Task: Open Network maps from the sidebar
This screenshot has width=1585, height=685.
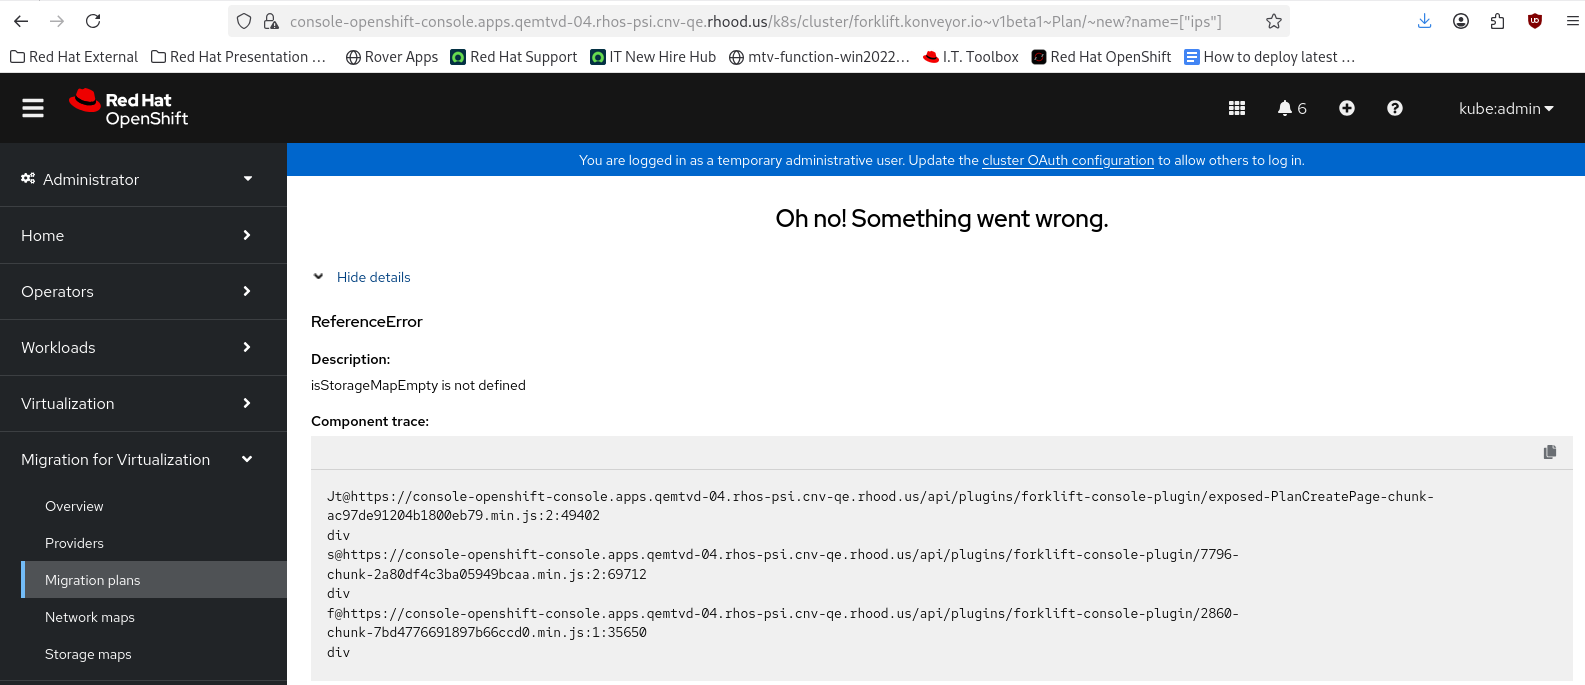Action: [x=90, y=617]
